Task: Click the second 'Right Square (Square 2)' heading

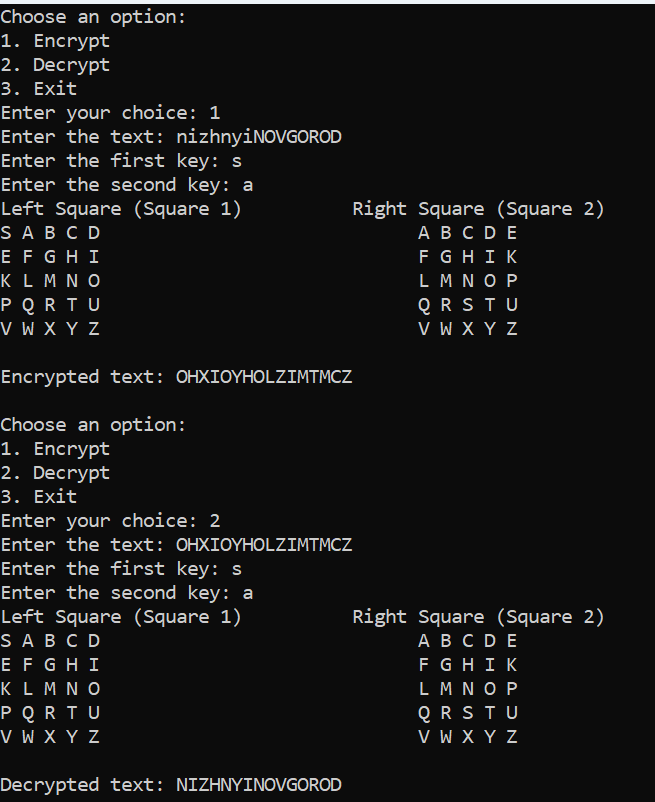Action: click(479, 617)
